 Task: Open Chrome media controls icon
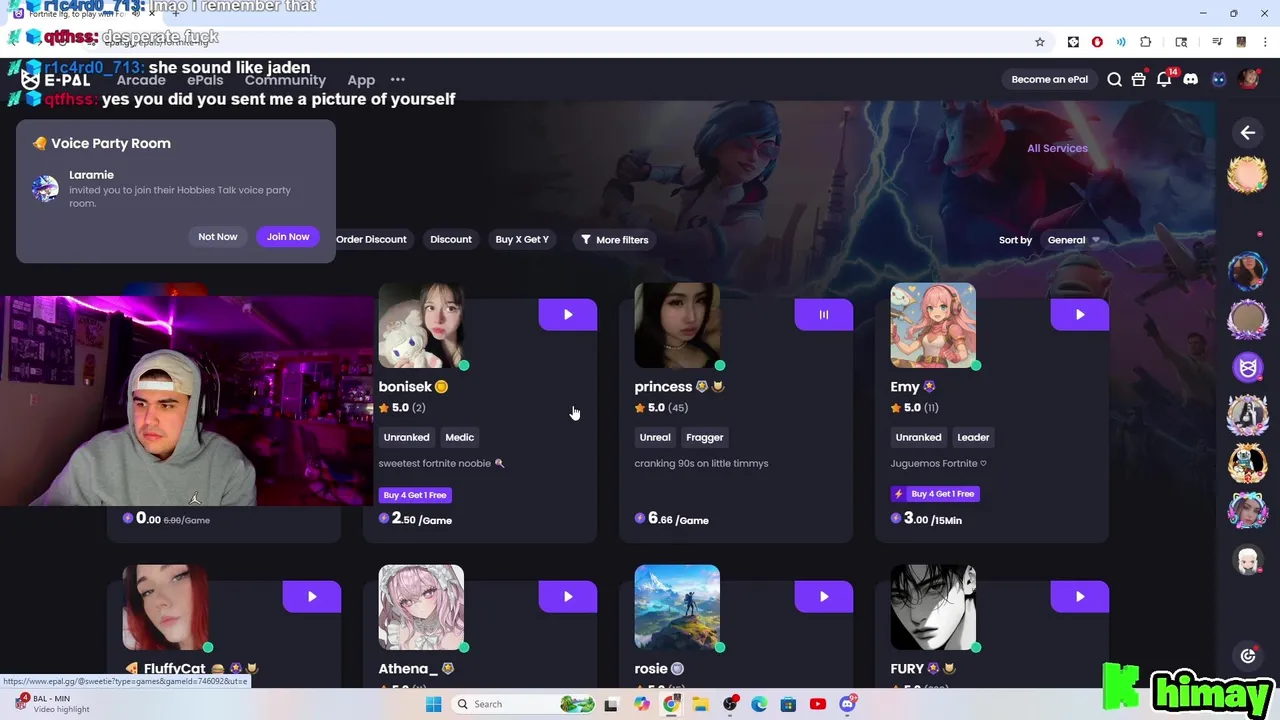tap(1217, 42)
